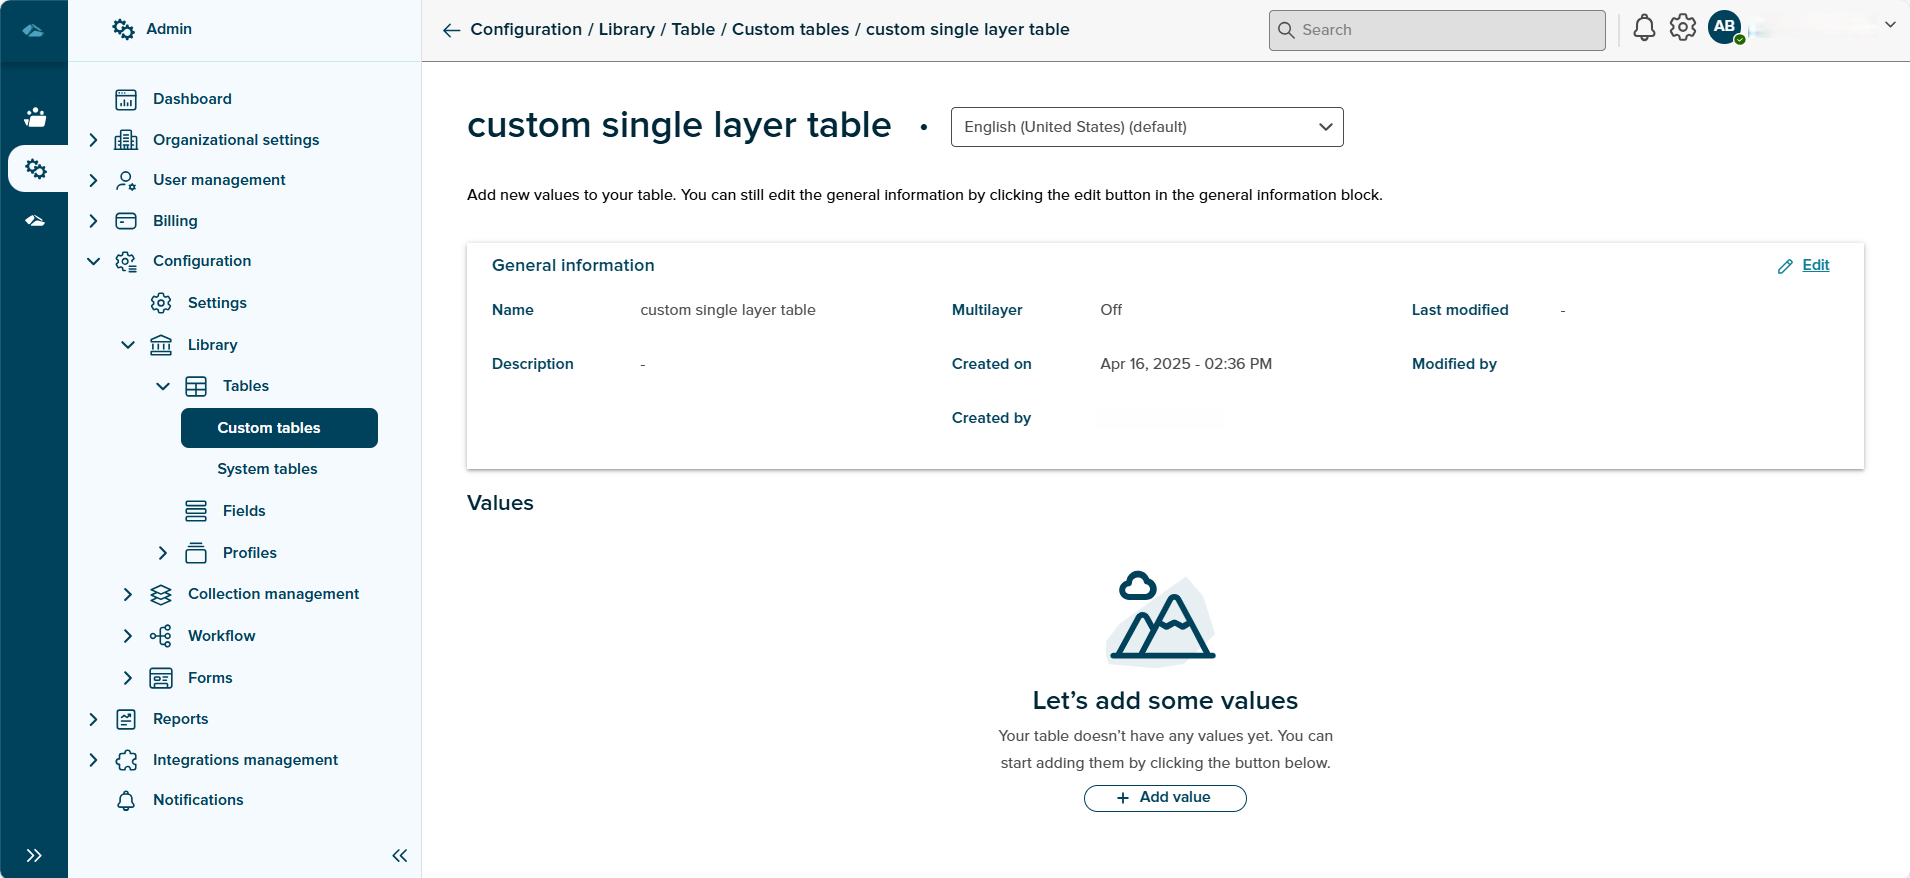
Task: Click the notifications bell icon in header
Action: click(x=1644, y=28)
